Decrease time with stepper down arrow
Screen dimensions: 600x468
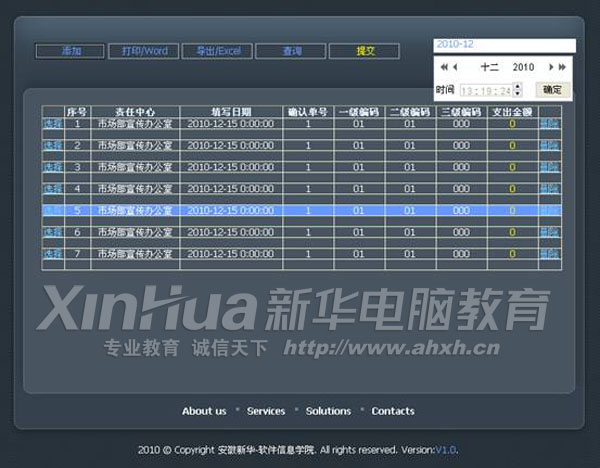tap(517, 93)
